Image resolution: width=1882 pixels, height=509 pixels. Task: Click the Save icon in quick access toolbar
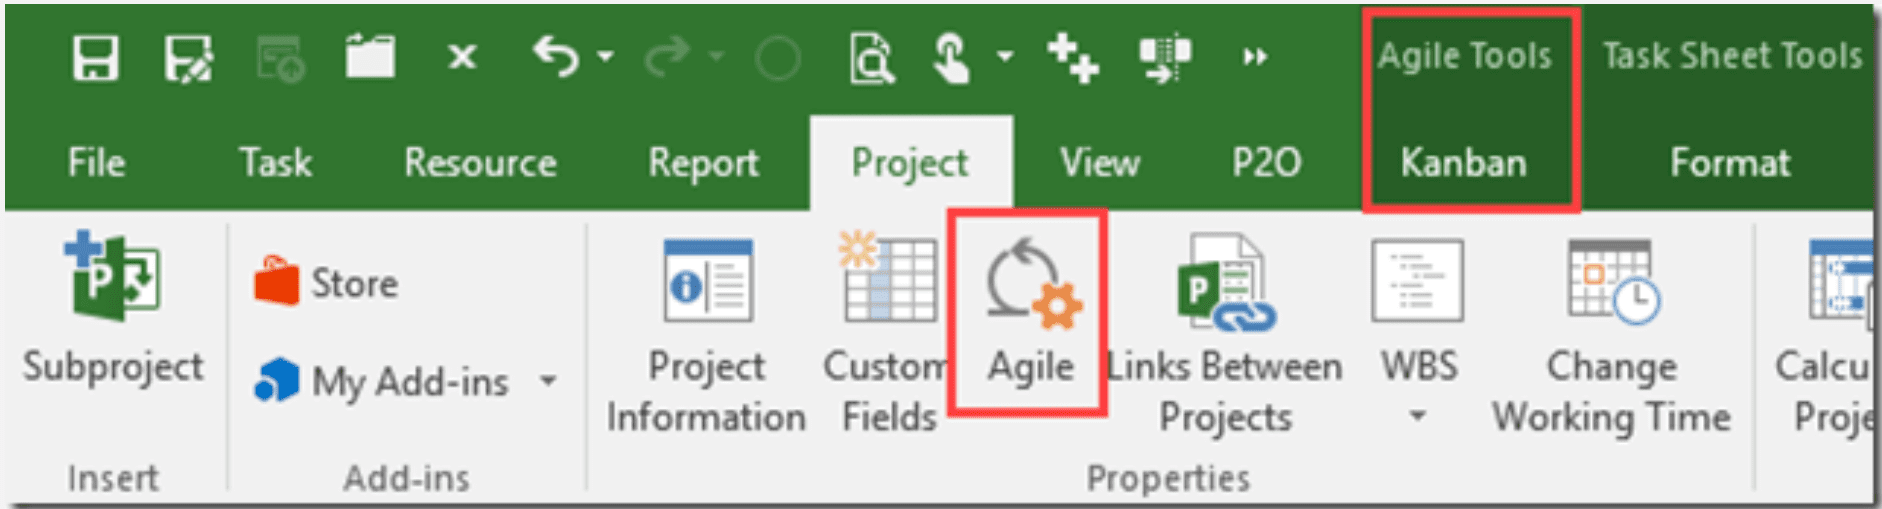tap(96, 57)
